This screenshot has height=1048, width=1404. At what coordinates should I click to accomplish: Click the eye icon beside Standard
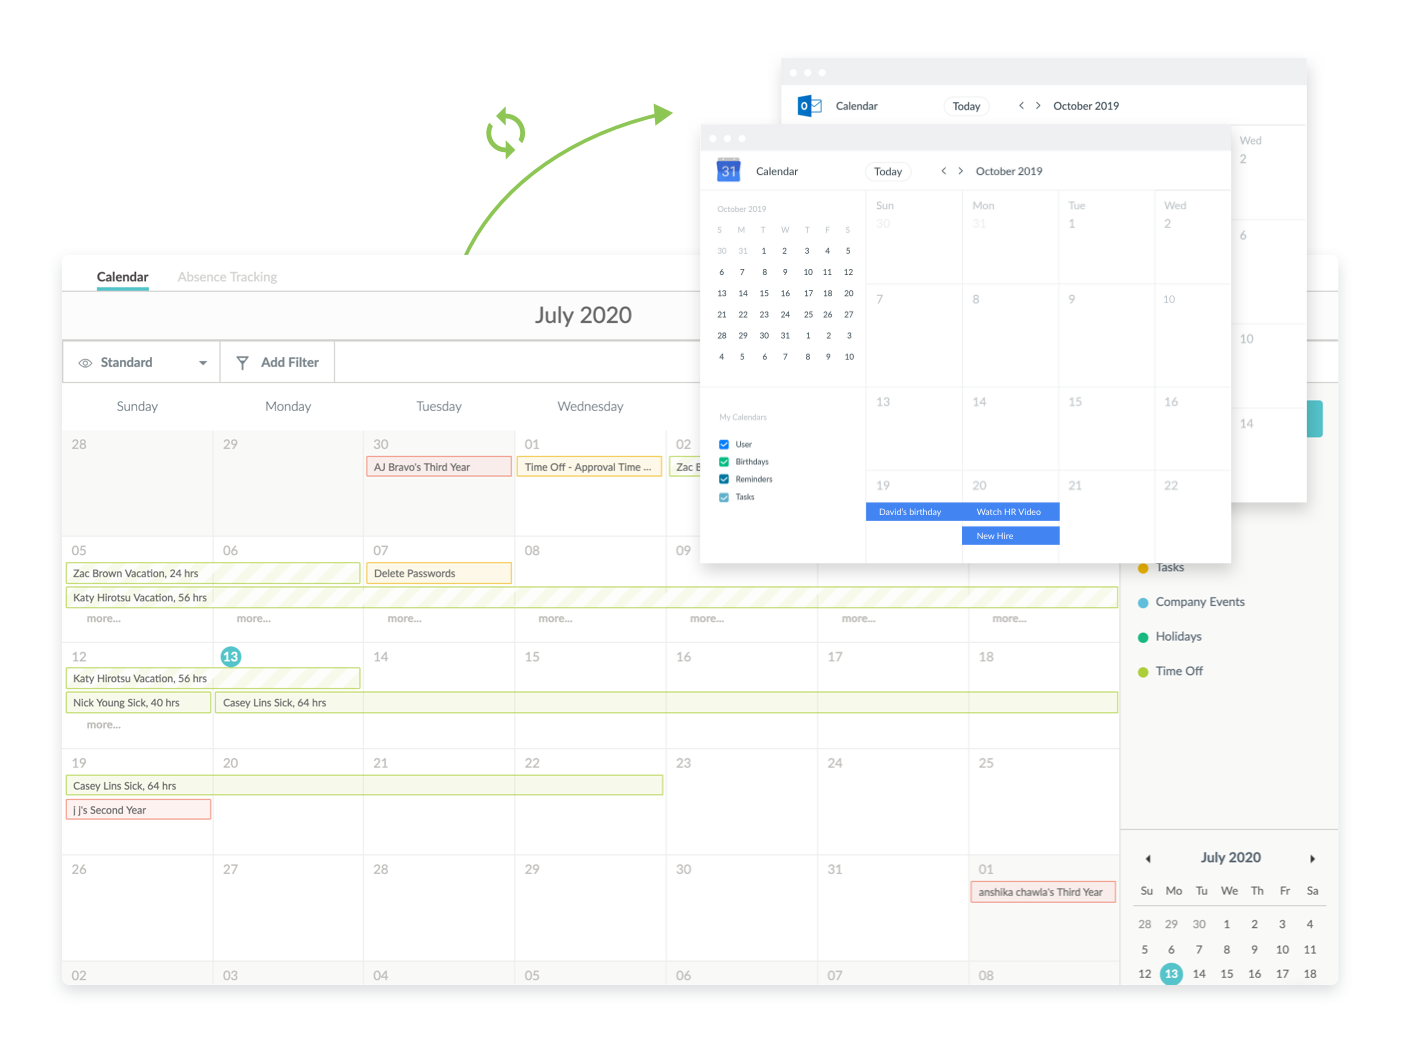[85, 363]
